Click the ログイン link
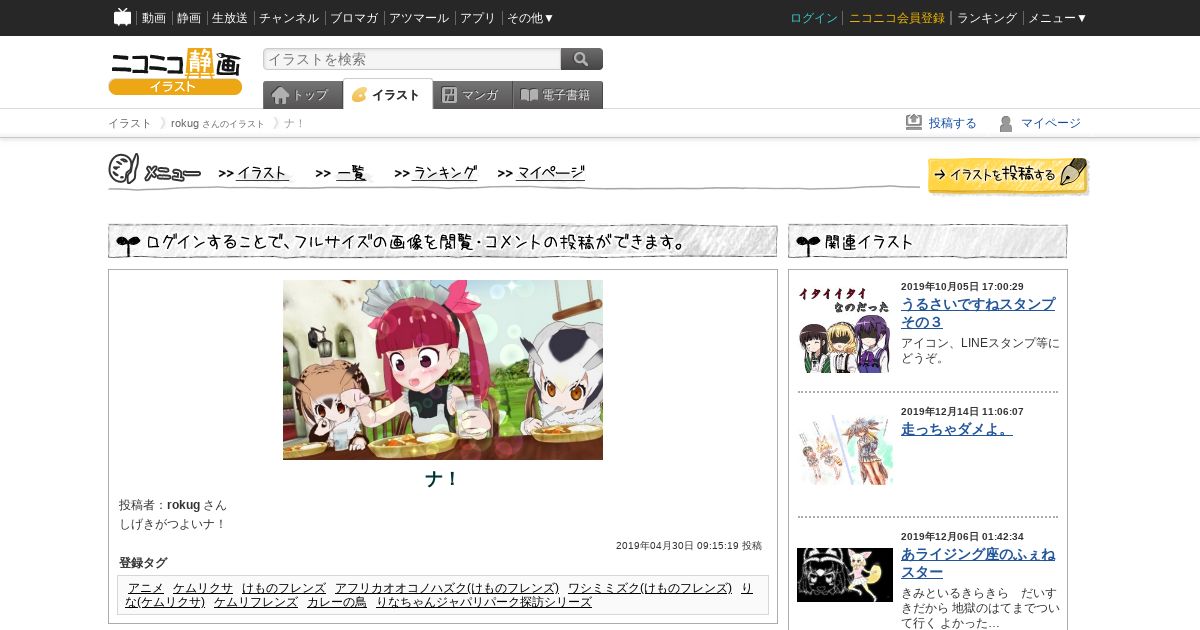The width and height of the screenshot is (1200, 630). click(x=814, y=18)
